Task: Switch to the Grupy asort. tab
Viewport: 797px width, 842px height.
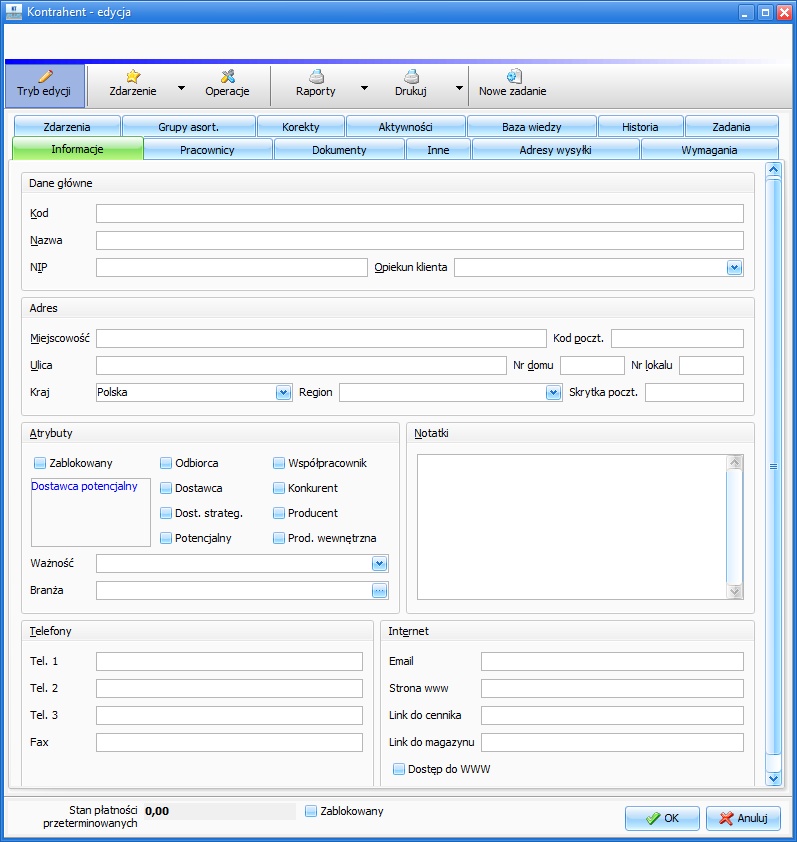Action: tap(189, 127)
